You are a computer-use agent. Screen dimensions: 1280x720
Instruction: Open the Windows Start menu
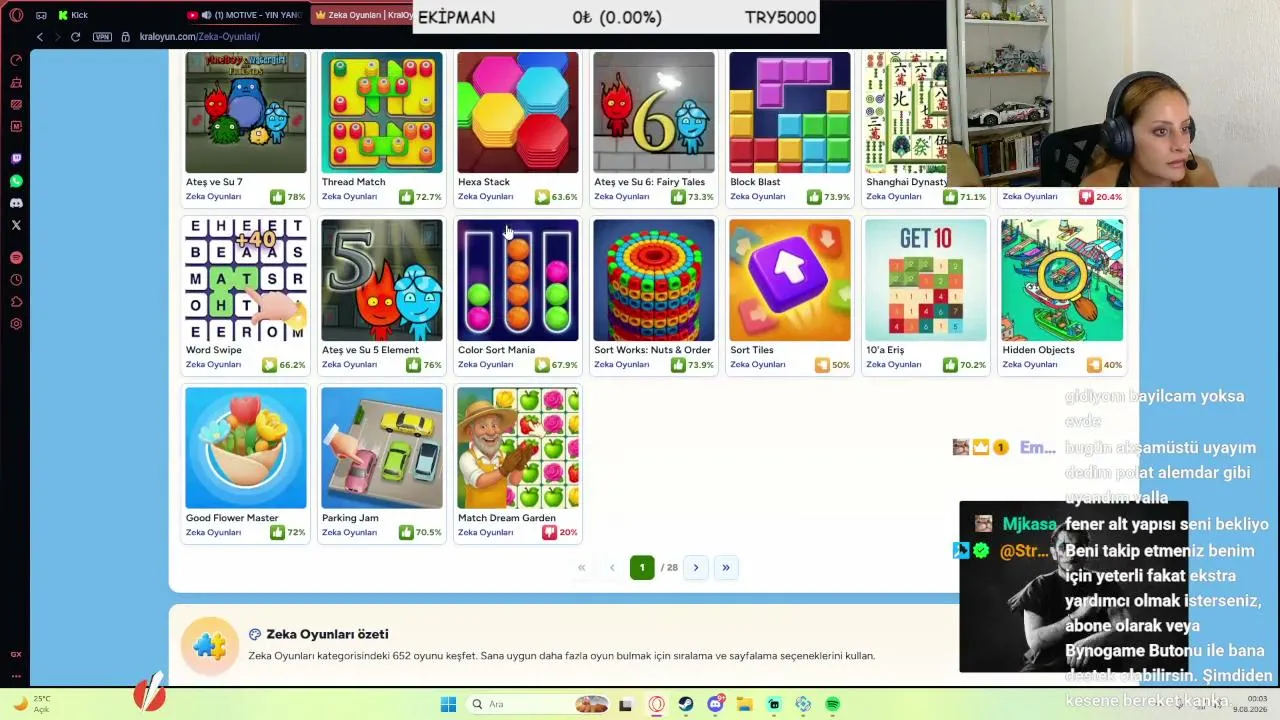tap(448, 704)
